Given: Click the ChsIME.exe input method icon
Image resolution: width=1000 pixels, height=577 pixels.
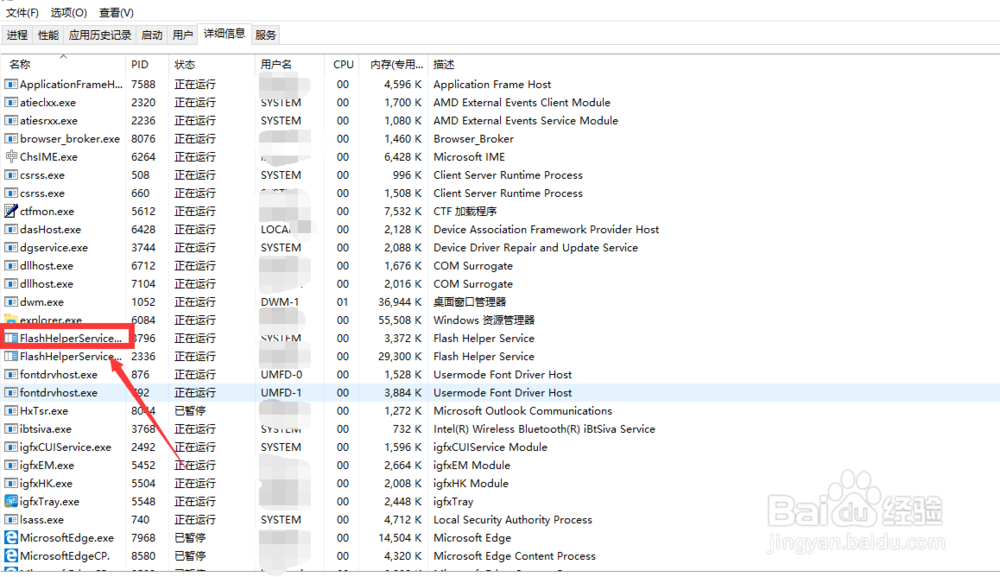Looking at the screenshot, I should pos(11,157).
